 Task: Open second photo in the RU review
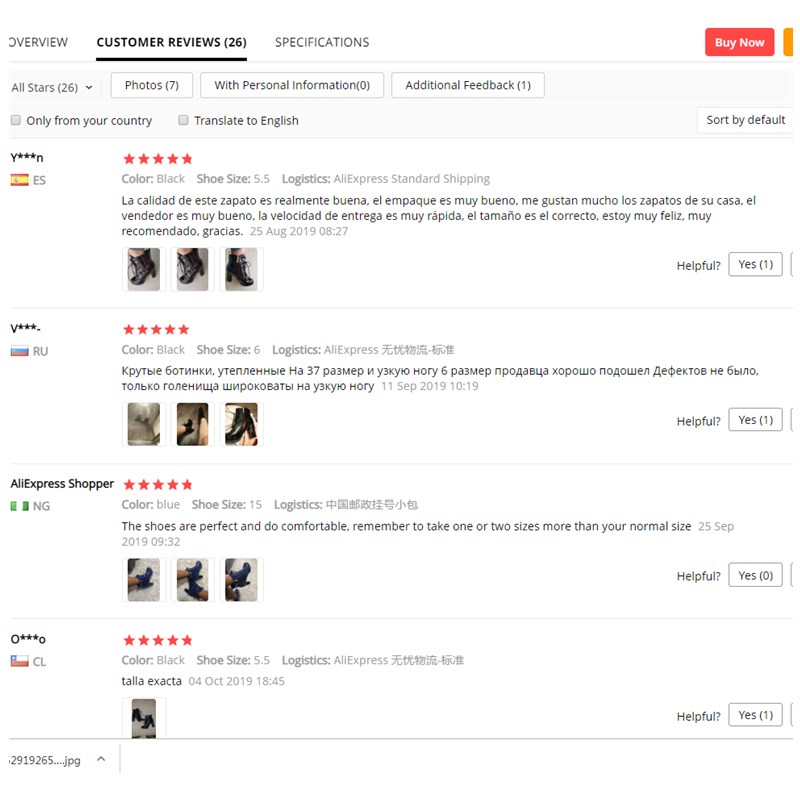192,424
